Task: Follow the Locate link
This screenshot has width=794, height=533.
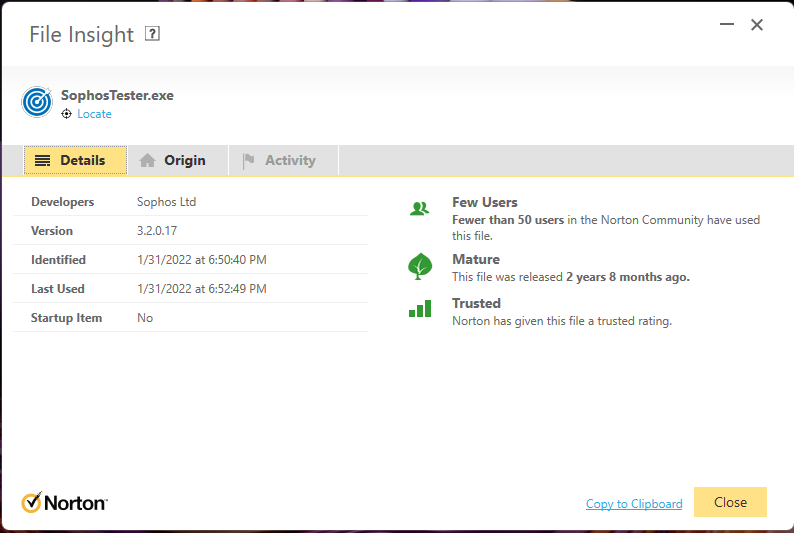Action: click(94, 114)
